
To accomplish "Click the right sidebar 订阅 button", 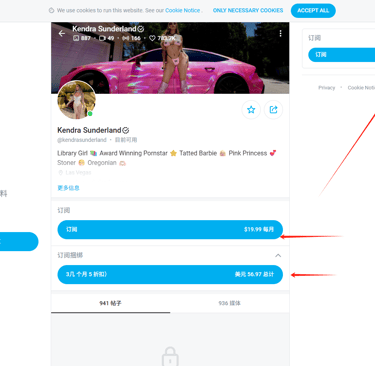I will (341, 55).
